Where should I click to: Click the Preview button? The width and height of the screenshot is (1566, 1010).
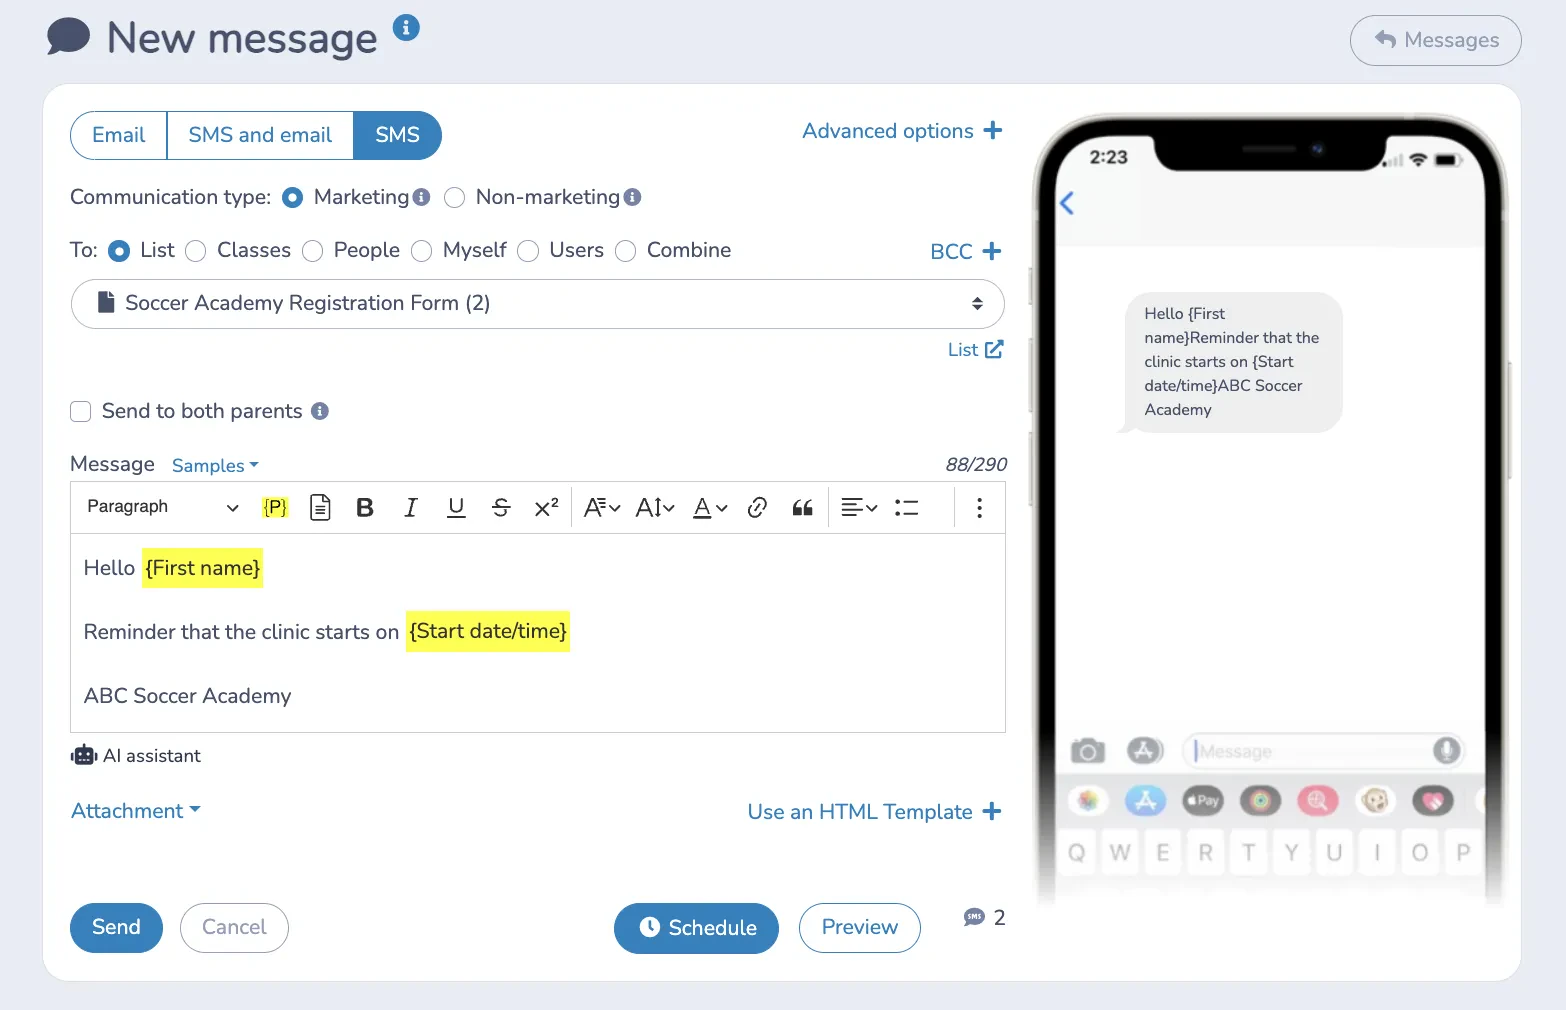point(860,928)
